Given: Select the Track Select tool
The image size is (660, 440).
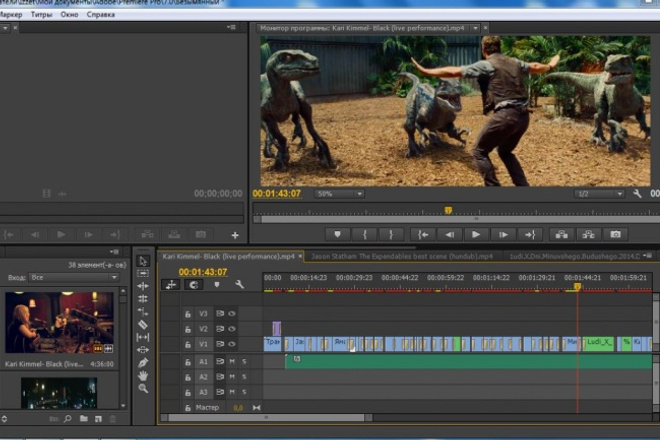Looking at the screenshot, I should coord(143,274).
